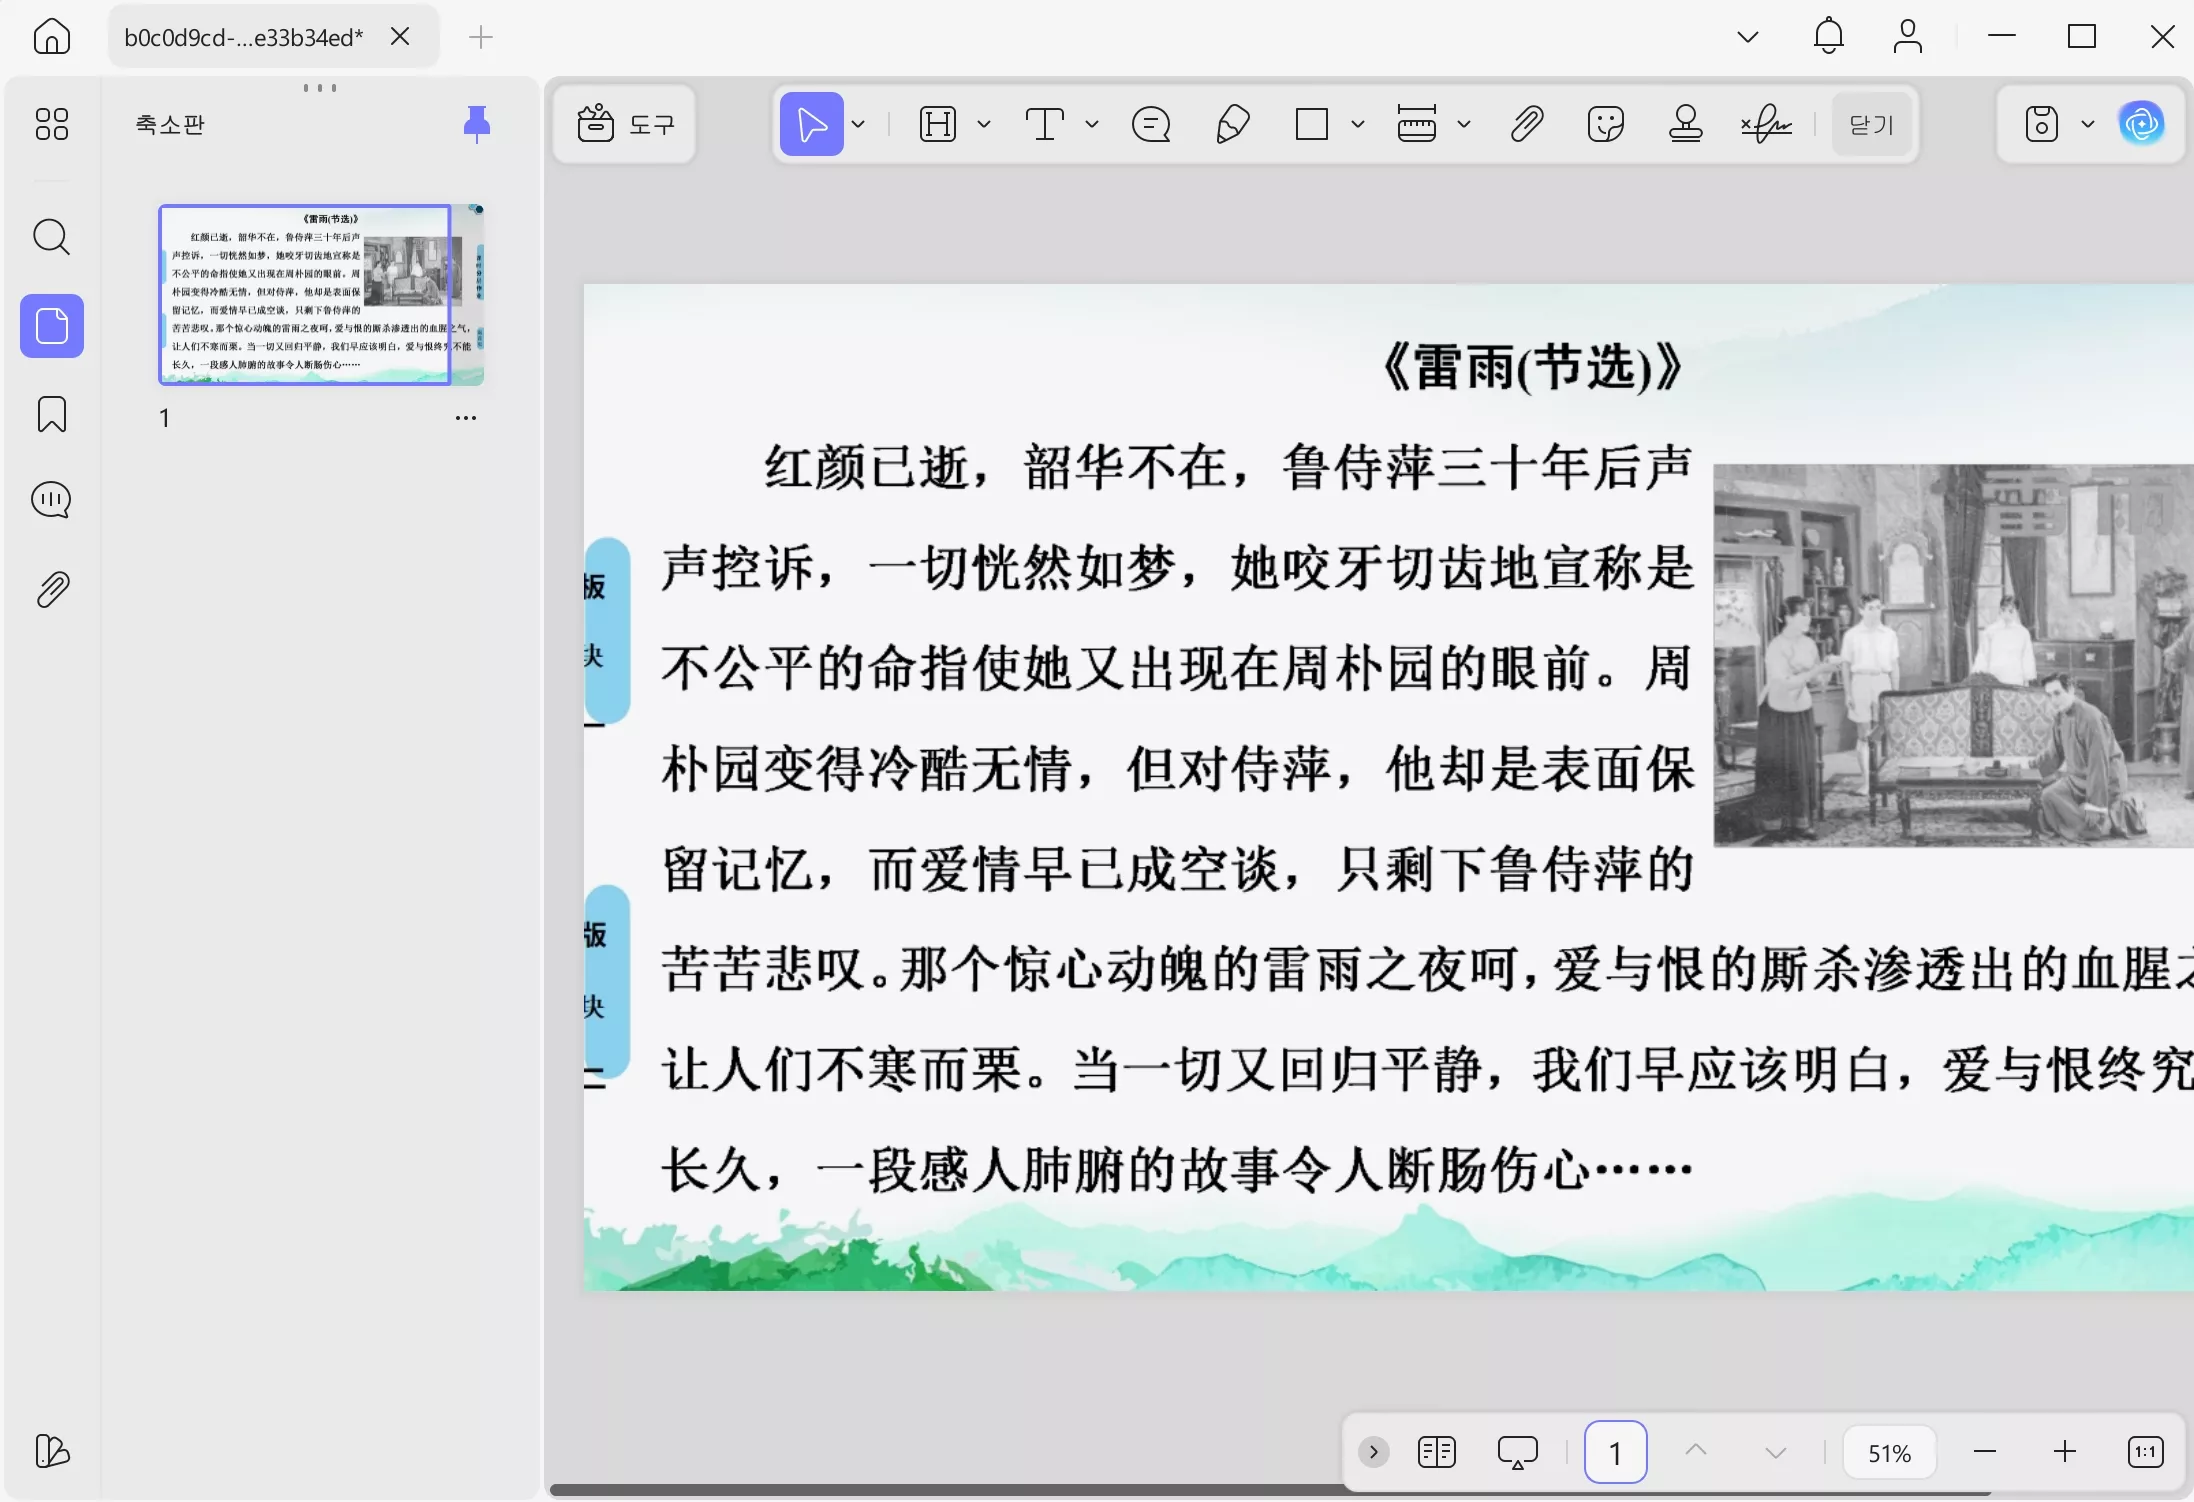Open the Signature tool

1765,123
